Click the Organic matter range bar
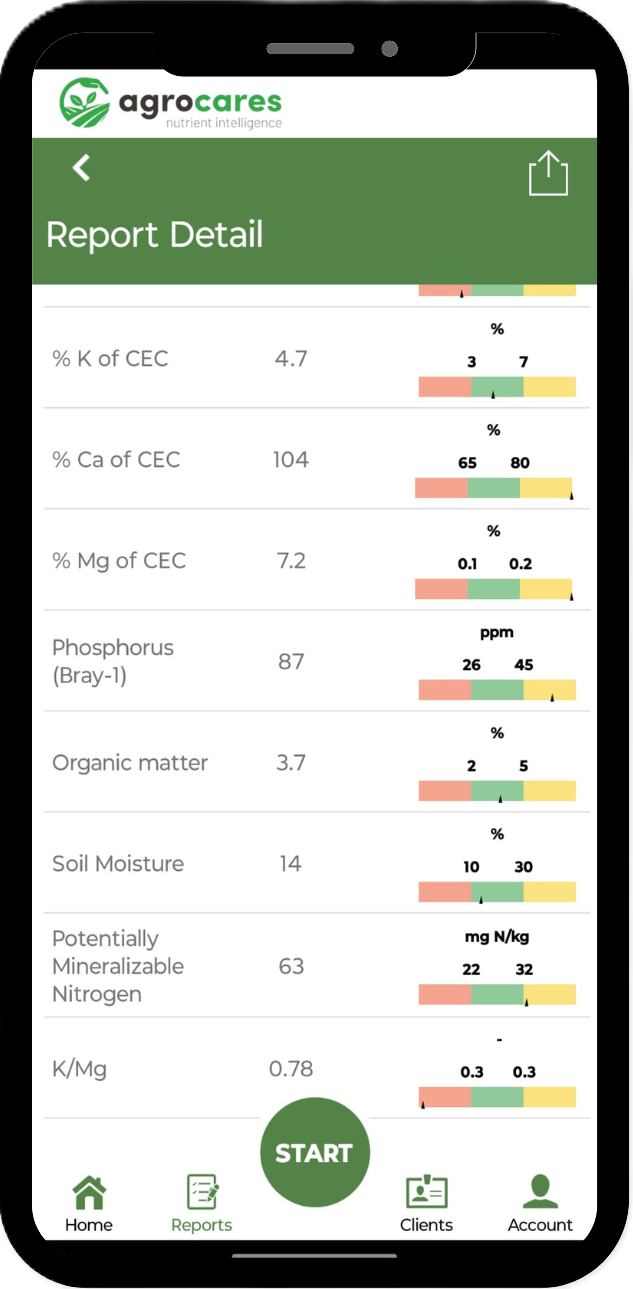The width and height of the screenshot is (633, 1289). (497, 791)
